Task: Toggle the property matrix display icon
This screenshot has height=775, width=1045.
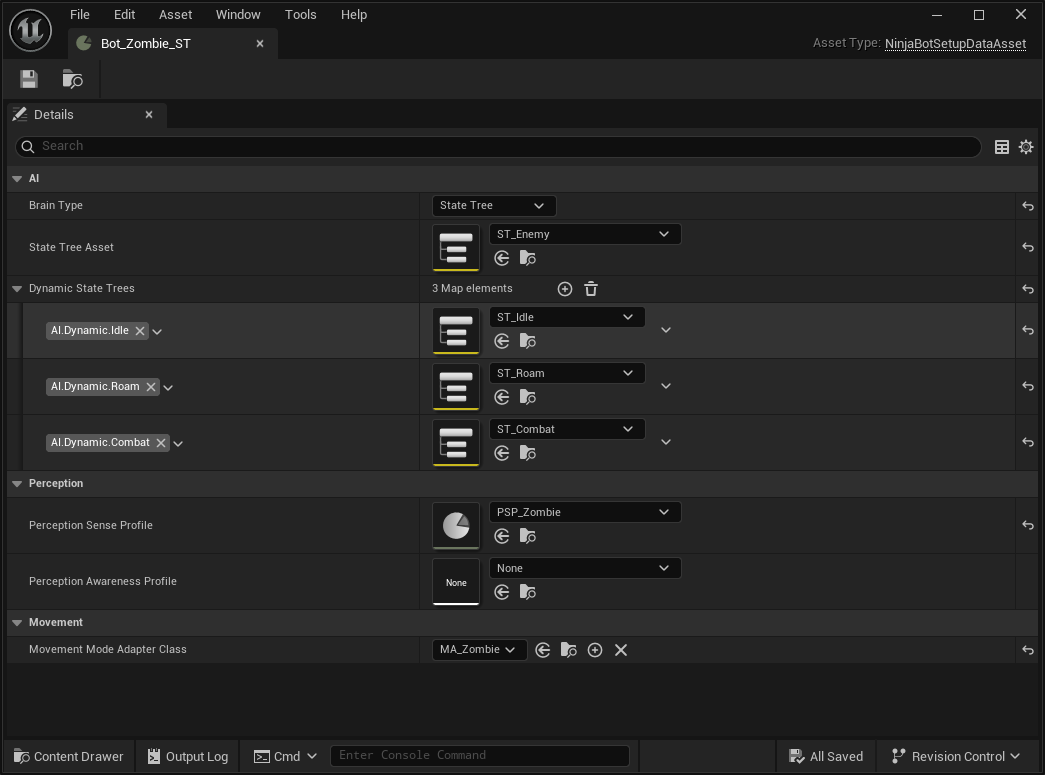Action: (x=1001, y=146)
